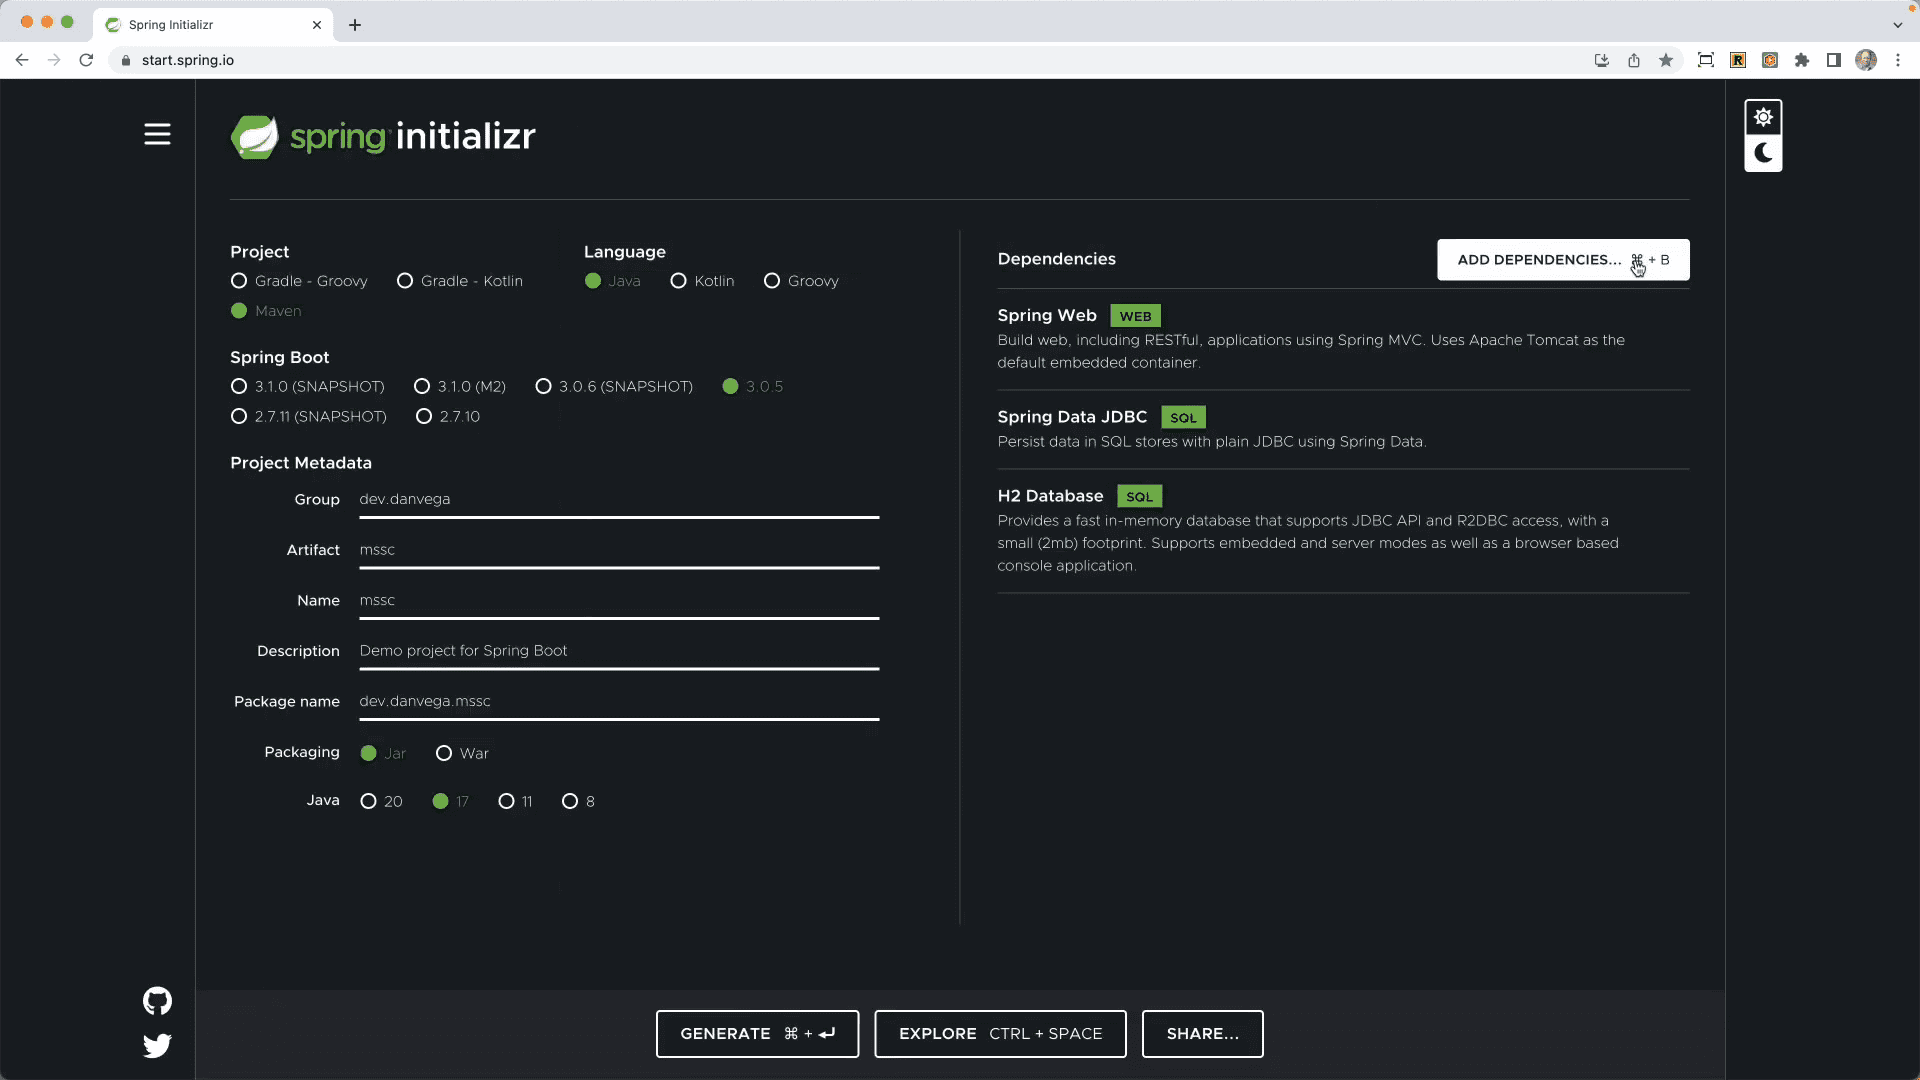1920x1080 pixels.
Task: Click the browser reload icon
Action: coord(86,60)
